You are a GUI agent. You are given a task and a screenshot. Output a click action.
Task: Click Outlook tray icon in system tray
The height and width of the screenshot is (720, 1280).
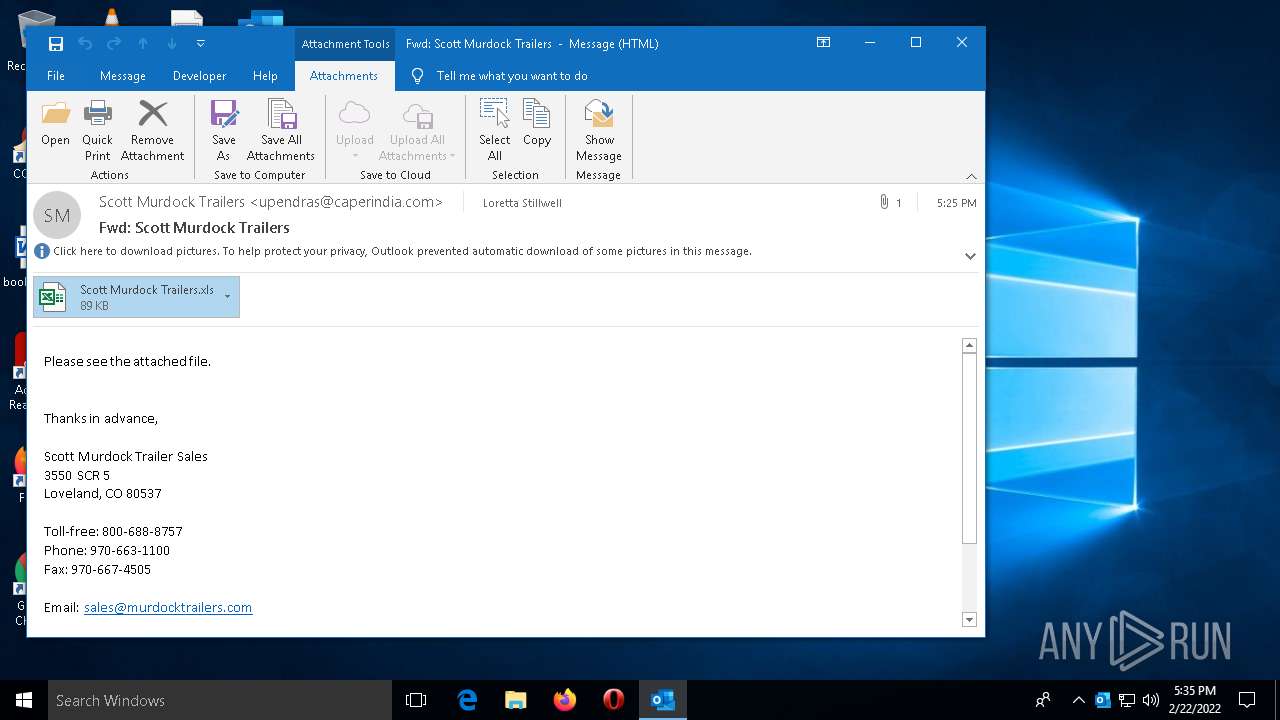point(1103,700)
